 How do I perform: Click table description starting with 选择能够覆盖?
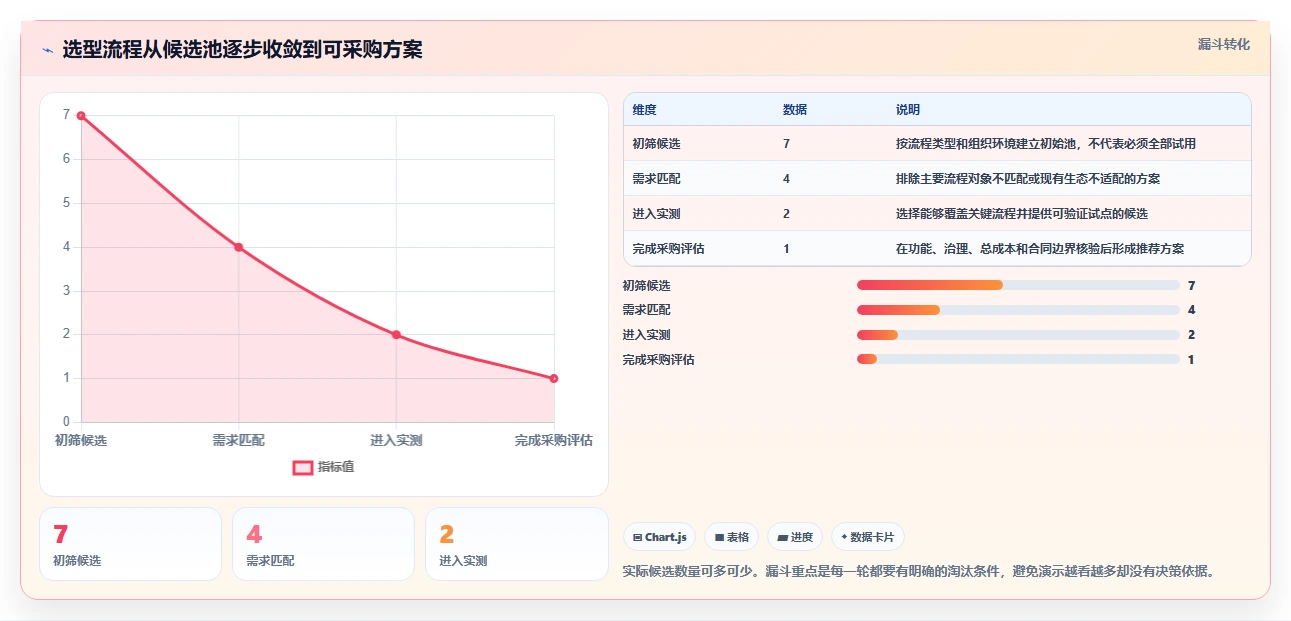pyautogui.click(x=1022, y=214)
